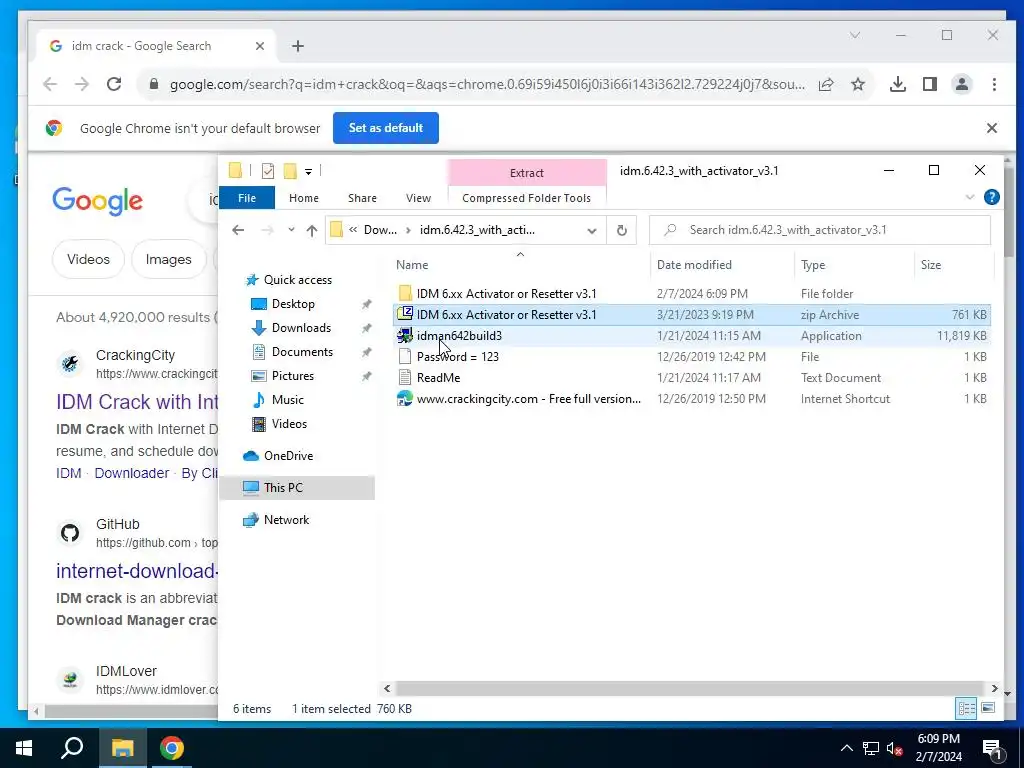The width and height of the screenshot is (1024, 768).
Task: Click the Explorer search box
Action: (x=820, y=230)
